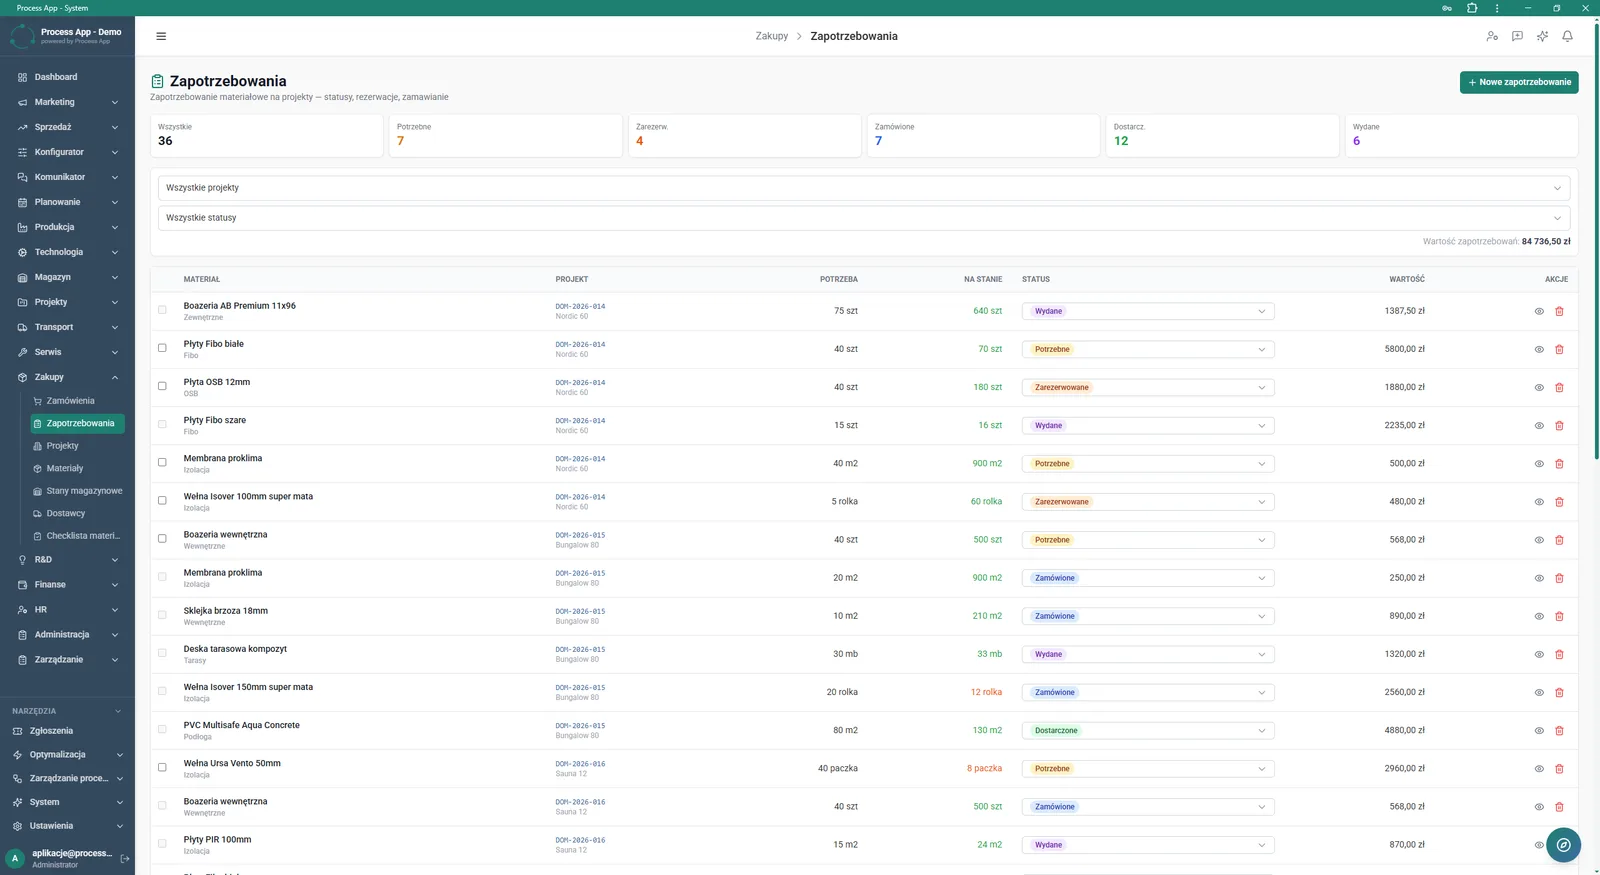Delete the Sklejka brzoza 18mm row
This screenshot has height=875, width=1600.
click(1559, 616)
